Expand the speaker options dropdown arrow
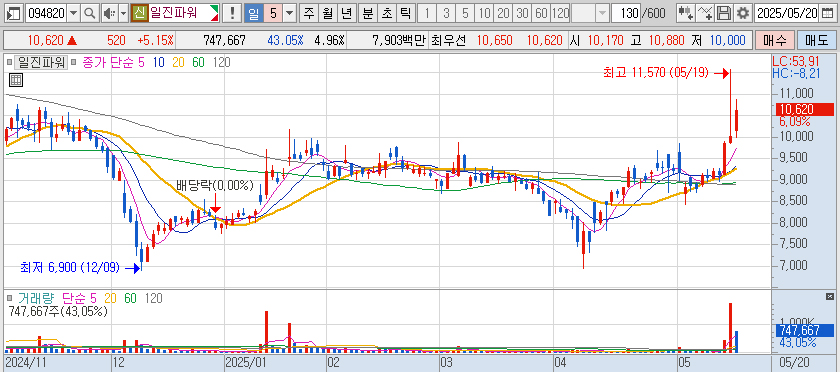 coord(123,13)
